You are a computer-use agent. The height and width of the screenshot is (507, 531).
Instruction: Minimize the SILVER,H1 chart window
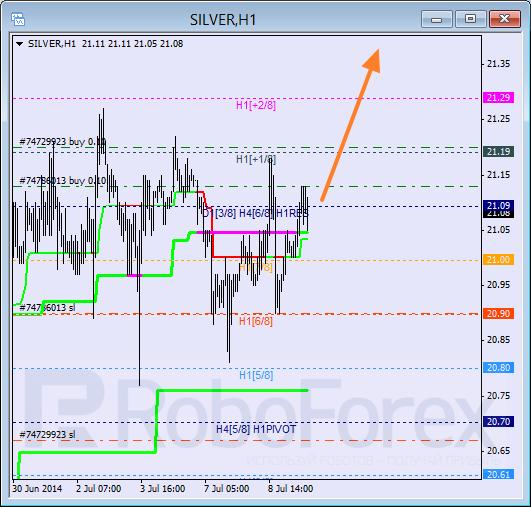tap(437, 19)
